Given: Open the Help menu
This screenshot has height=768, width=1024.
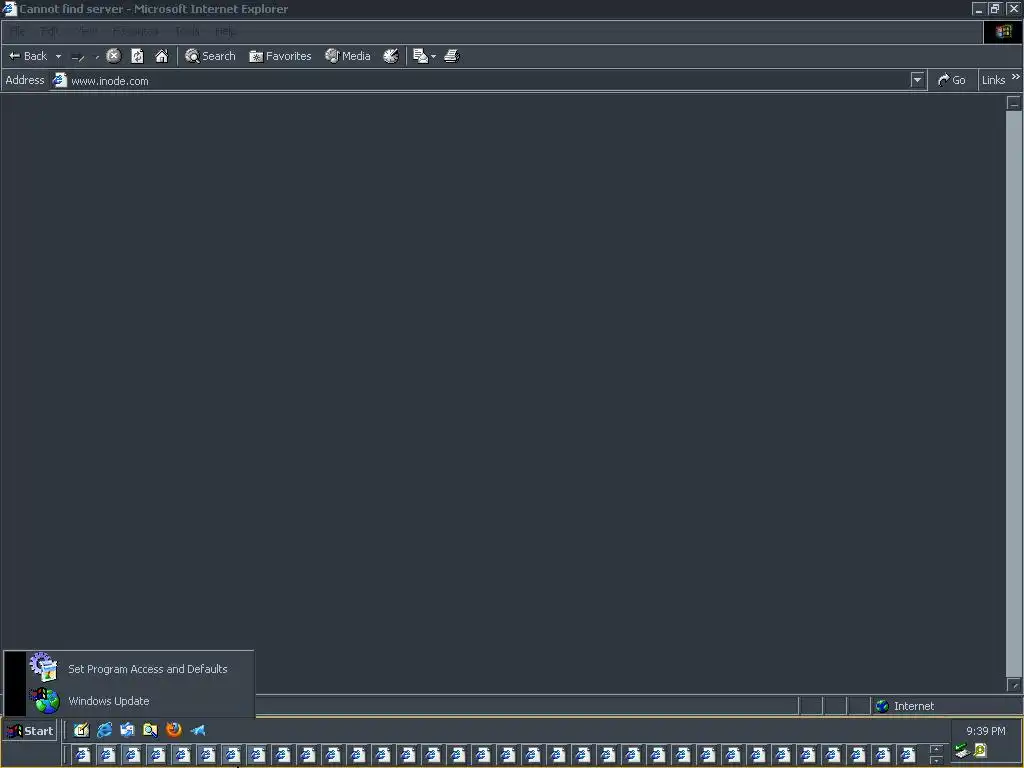Looking at the screenshot, I should 225,31.
